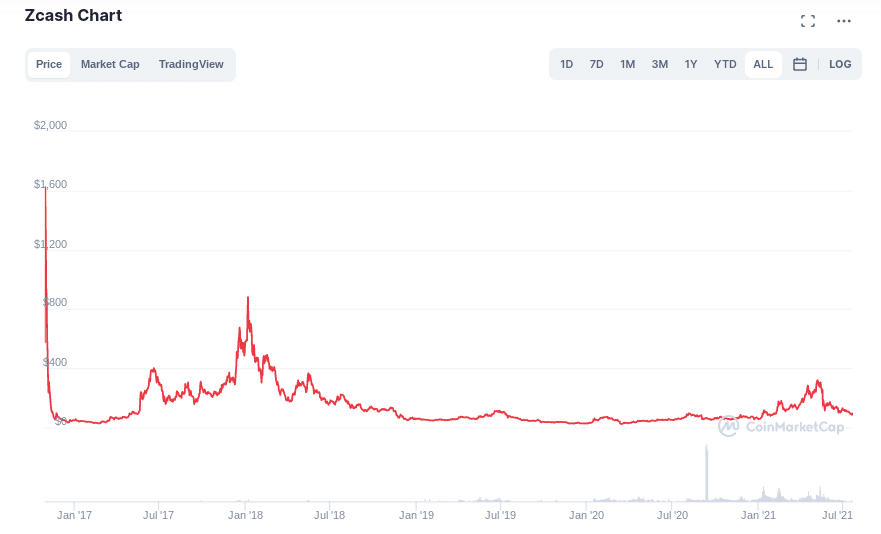Switch to the Price tab
The height and width of the screenshot is (534, 881).
pyautogui.click(x=49, y=64)
